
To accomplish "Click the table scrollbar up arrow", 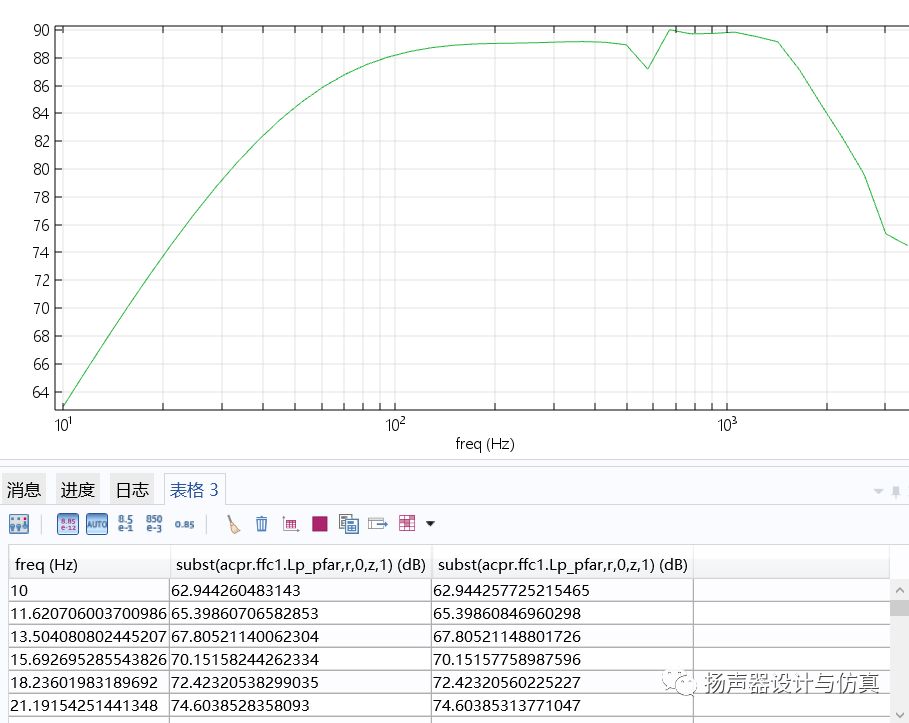I will (x=899, y=589).
